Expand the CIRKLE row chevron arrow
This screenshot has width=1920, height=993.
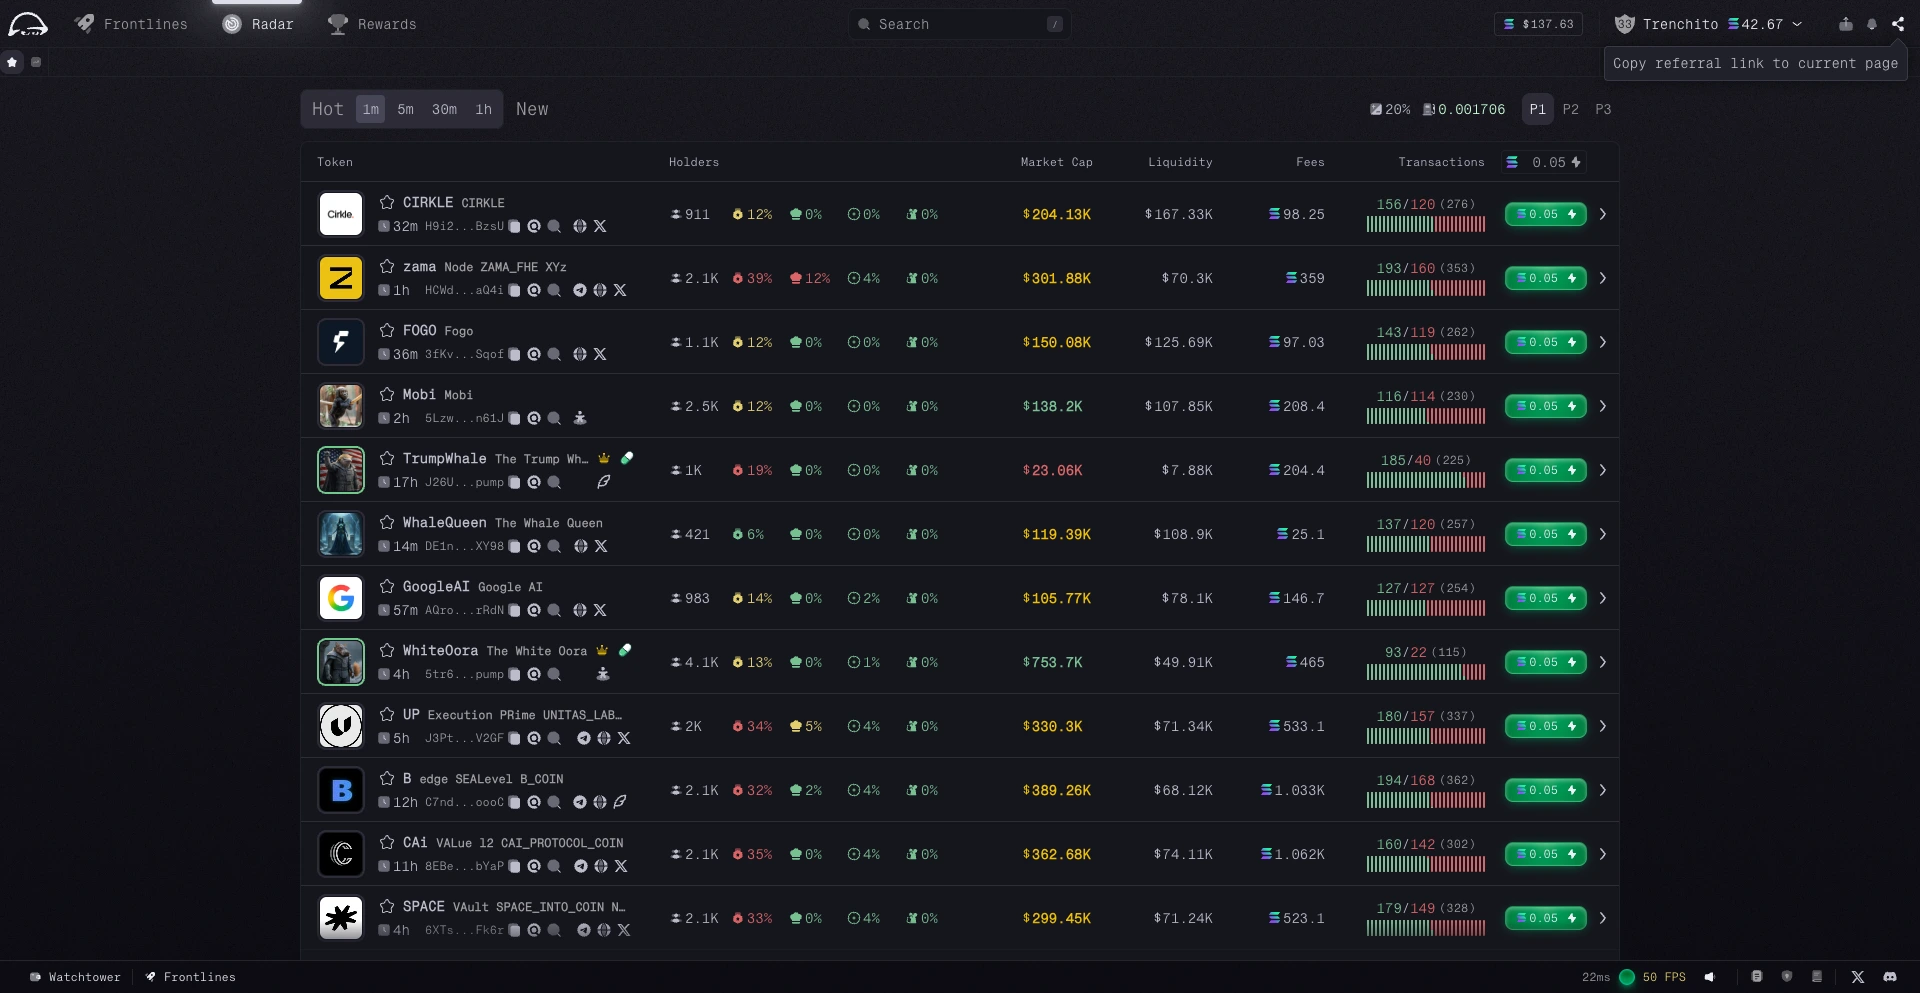click(1603, 214)
